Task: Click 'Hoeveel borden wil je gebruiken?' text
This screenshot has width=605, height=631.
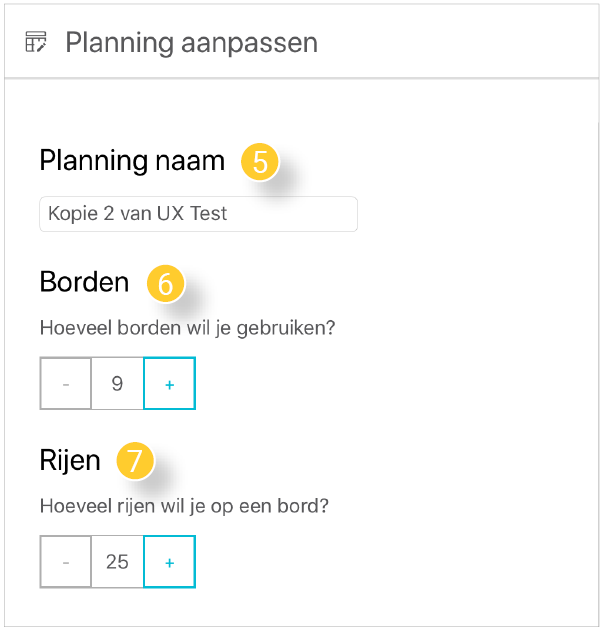Action: 187,328
